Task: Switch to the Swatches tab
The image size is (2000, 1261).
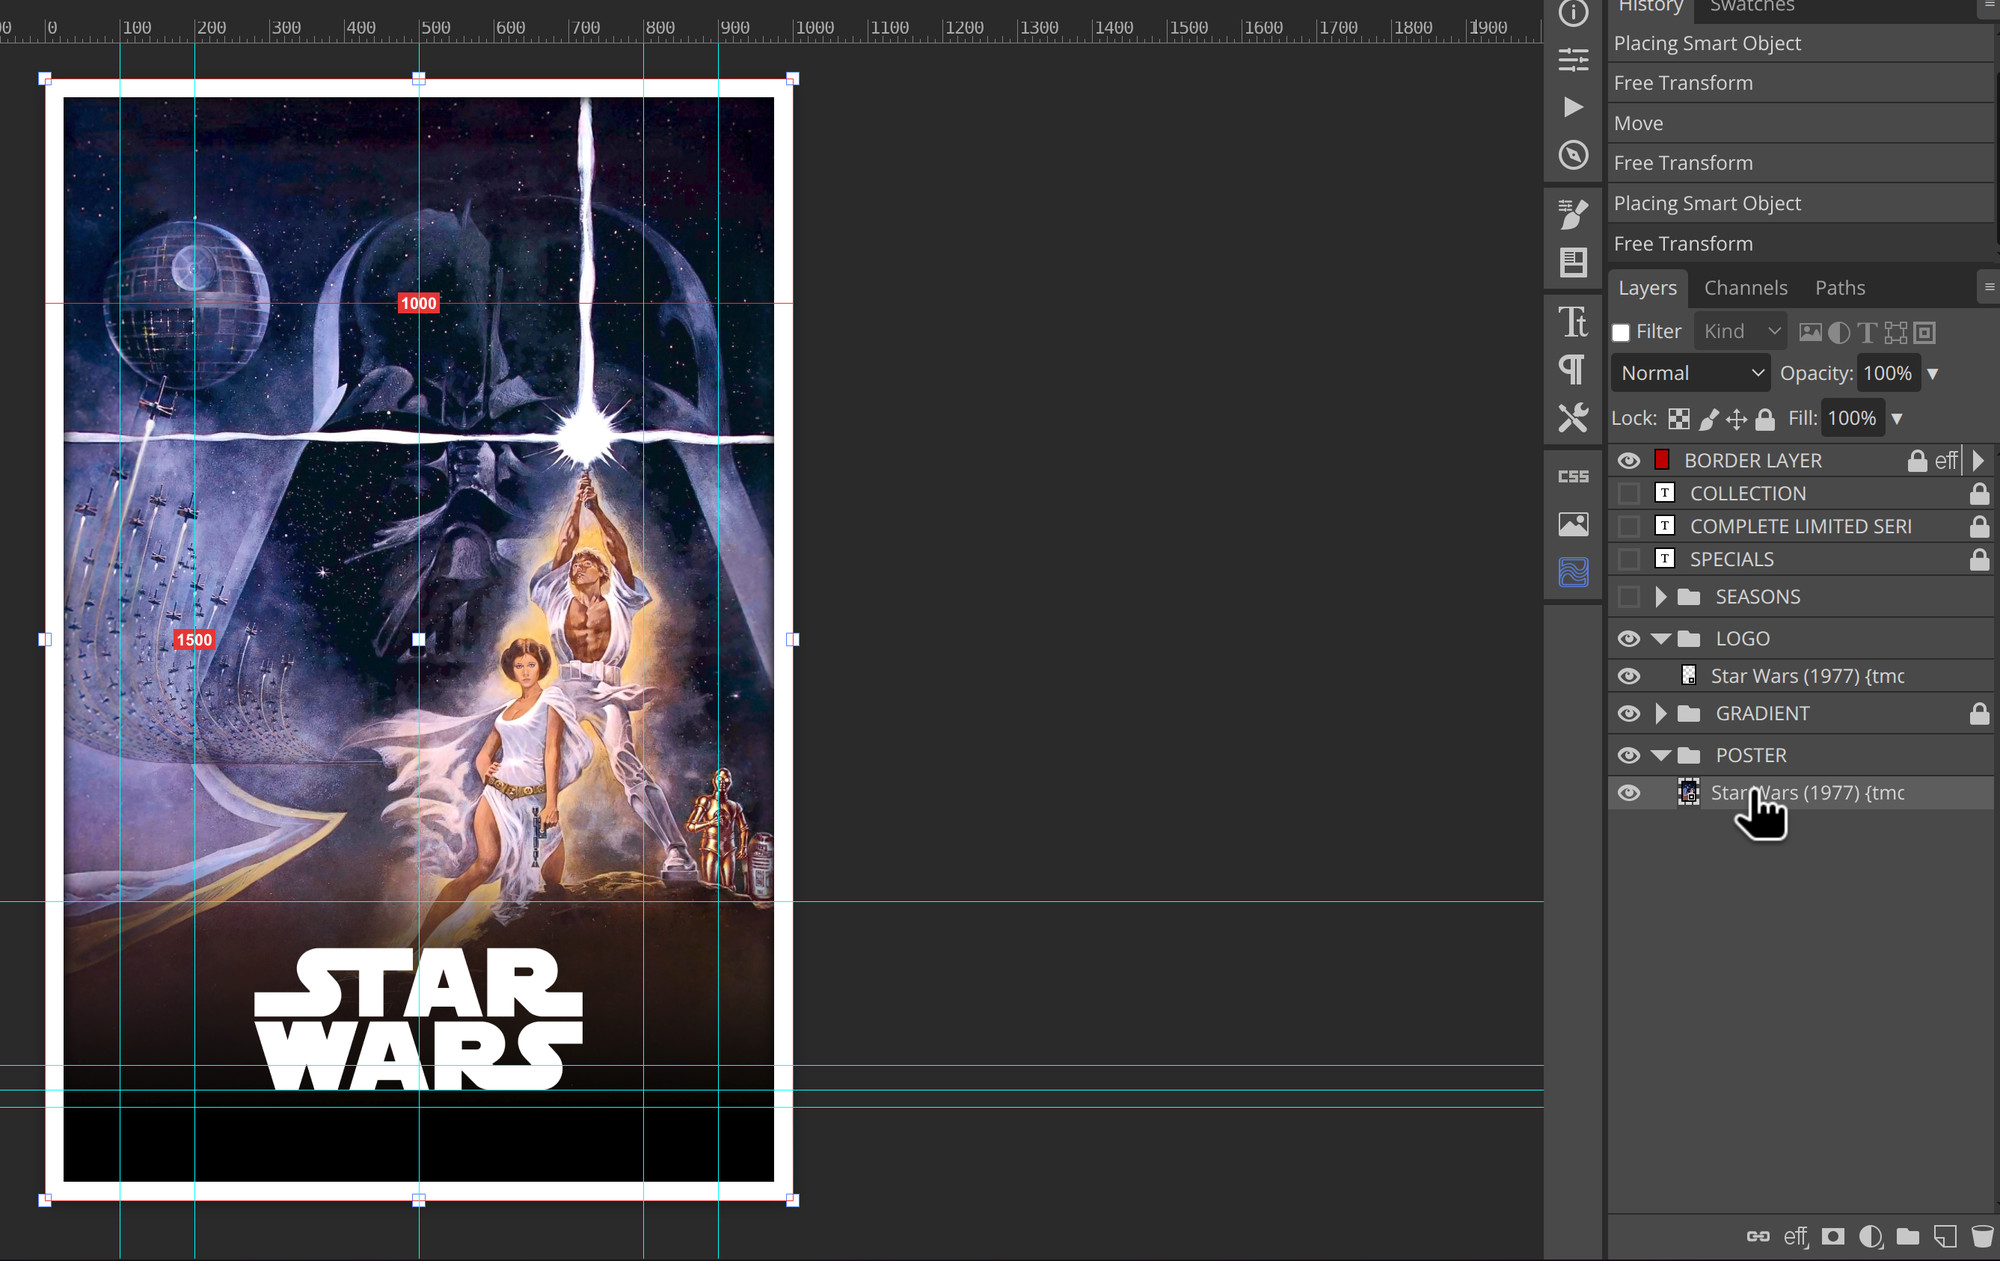Action: point(1752,8)
